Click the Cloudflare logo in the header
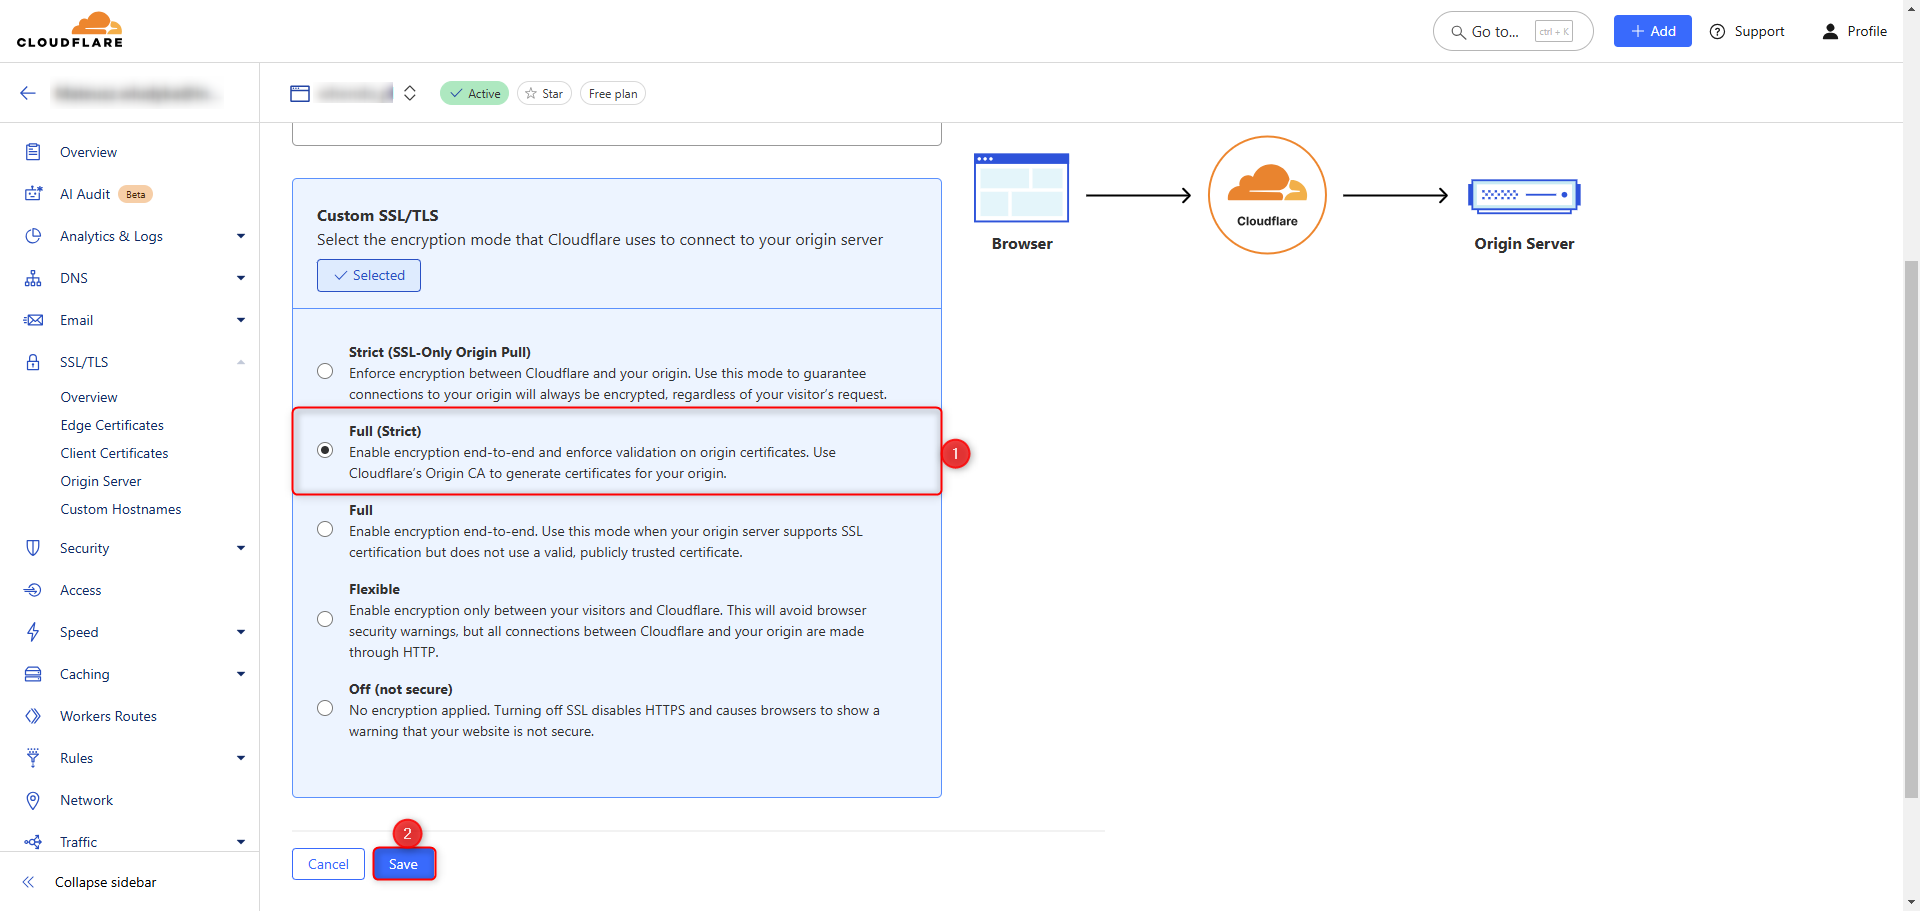1920x911 pixels. point(70,30)
